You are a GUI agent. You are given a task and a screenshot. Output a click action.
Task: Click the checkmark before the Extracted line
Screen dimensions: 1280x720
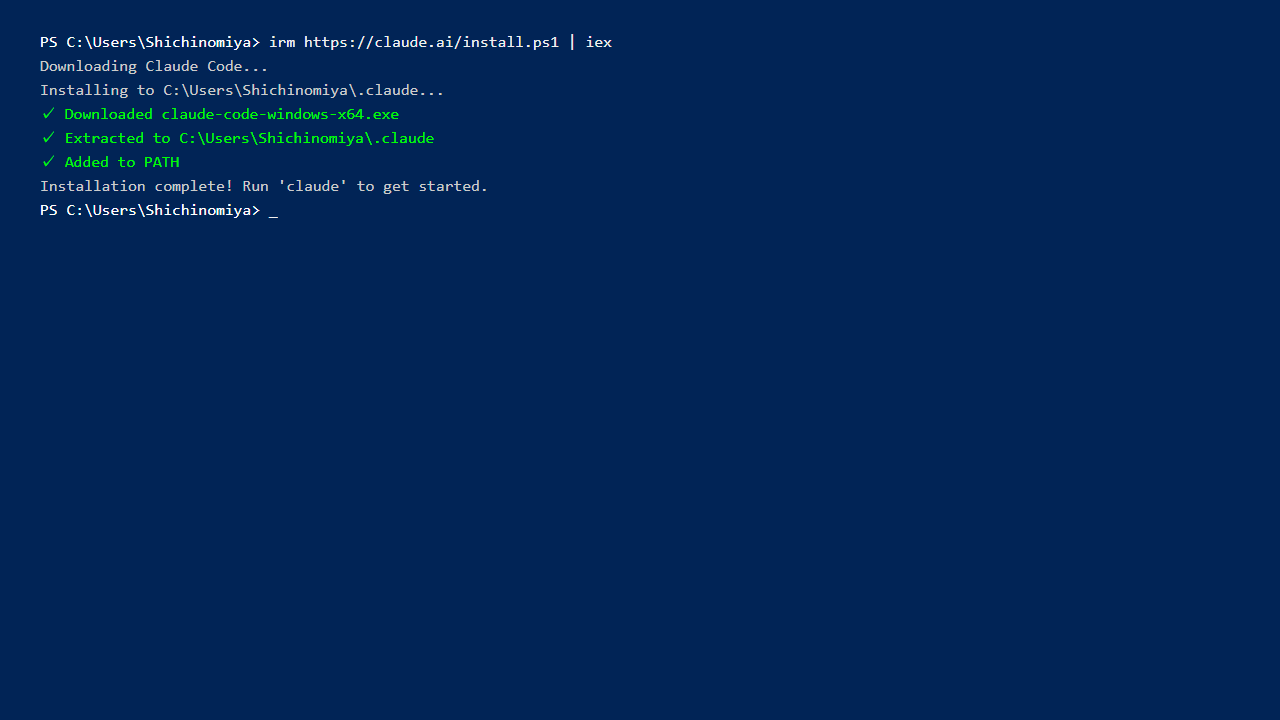pos(48,138)
